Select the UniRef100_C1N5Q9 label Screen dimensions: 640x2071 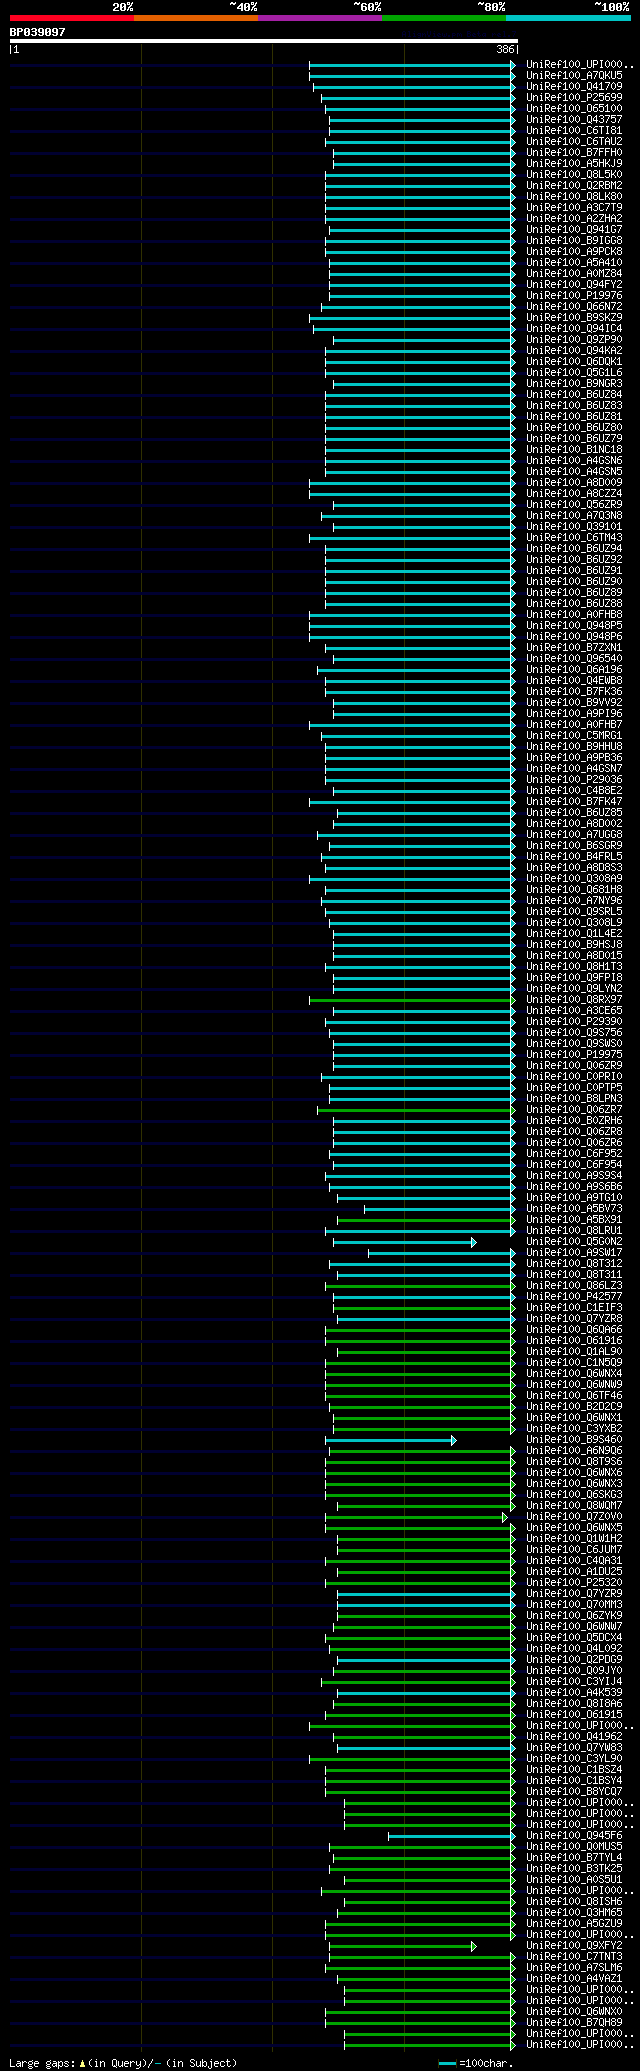pos(574,1362)
